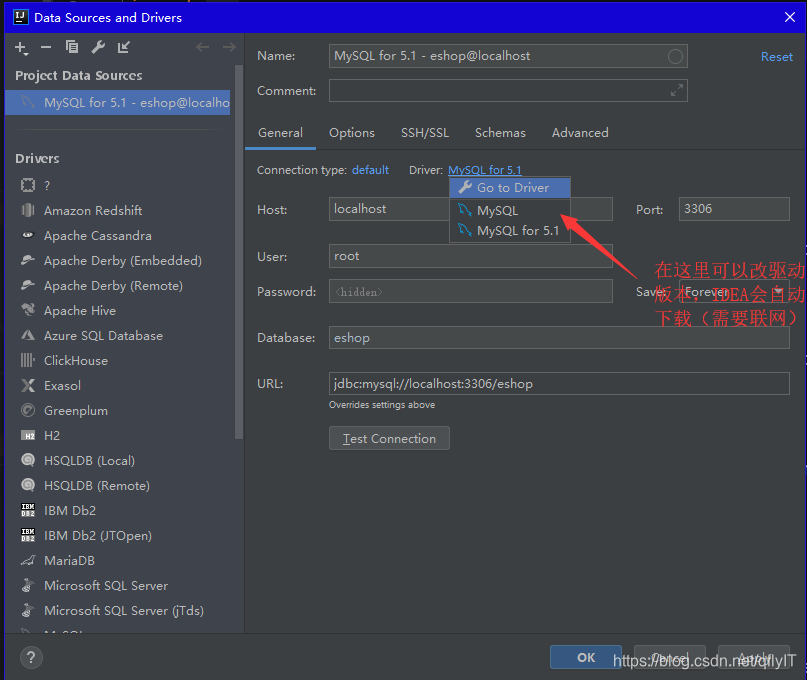The image size is (807, 680).
Task: Click the Apache Cassandra eye icon
Action: click(28, 235)
